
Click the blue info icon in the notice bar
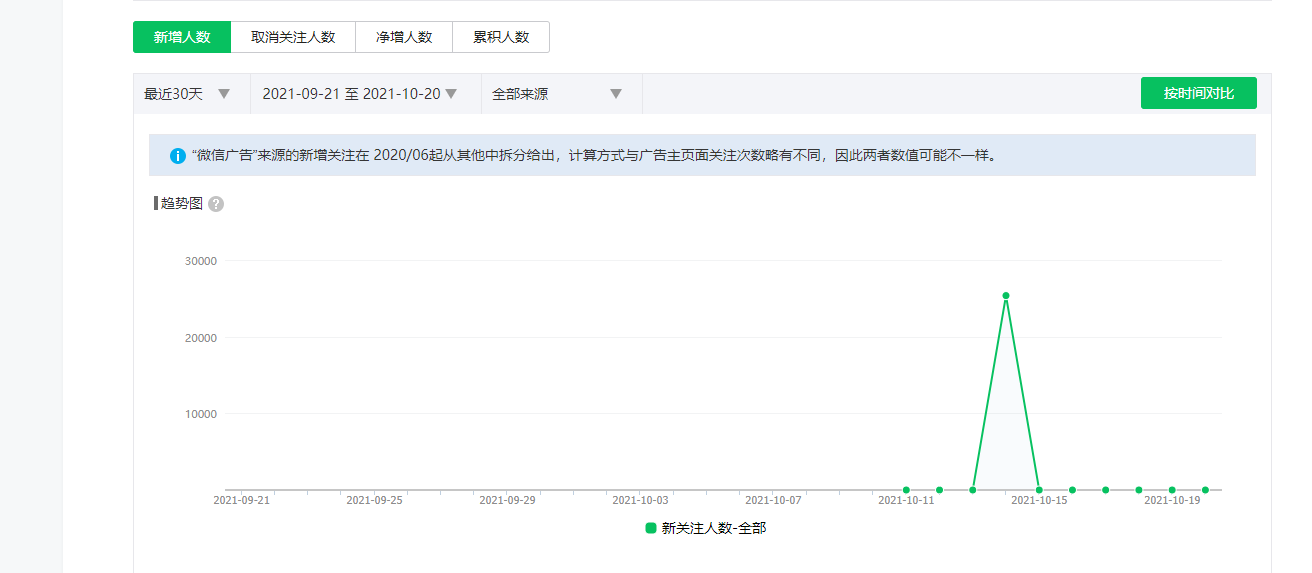(x=178, y=156)
